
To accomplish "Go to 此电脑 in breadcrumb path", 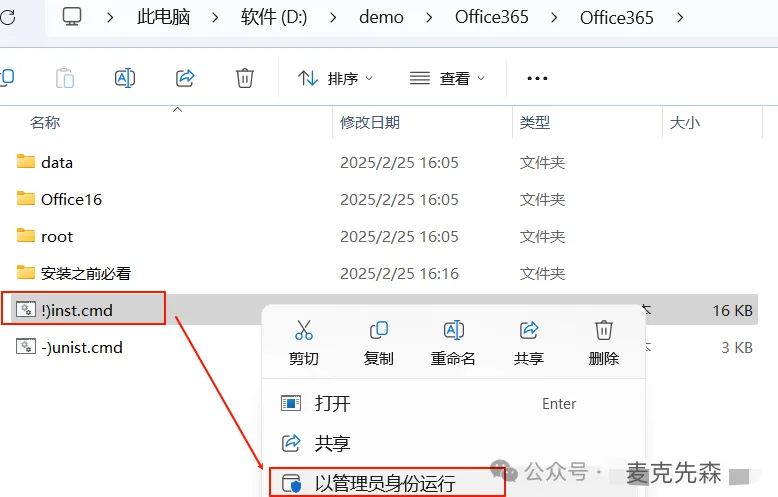I will pyautogui.click(x=164, y=17).
